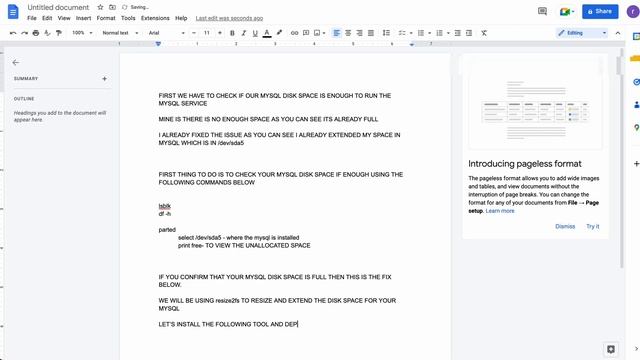Expand checklist options arrow
The width and height of the screenshot is (640, 360).
tap(411, 33)
